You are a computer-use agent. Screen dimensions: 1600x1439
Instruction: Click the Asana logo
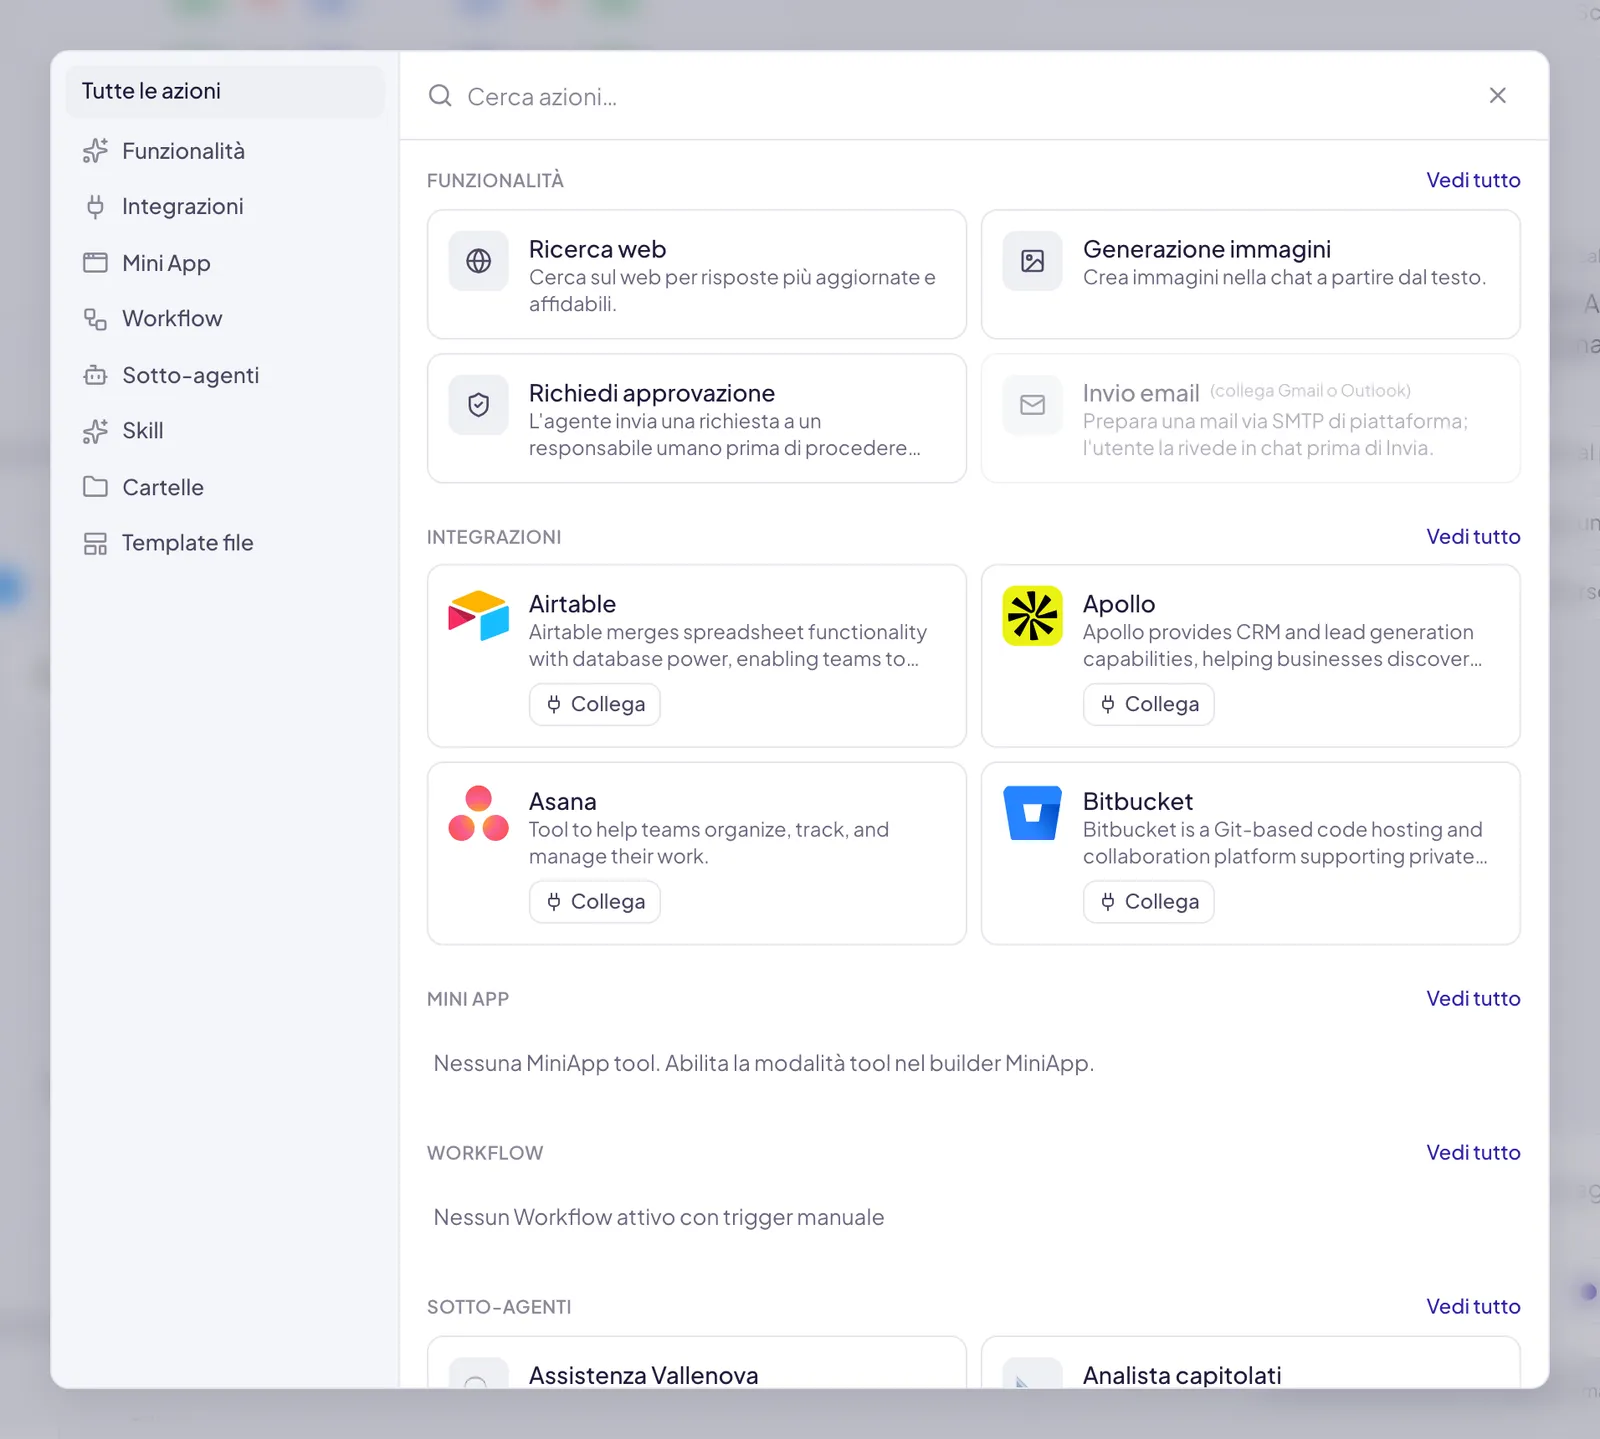coord(479,813)
